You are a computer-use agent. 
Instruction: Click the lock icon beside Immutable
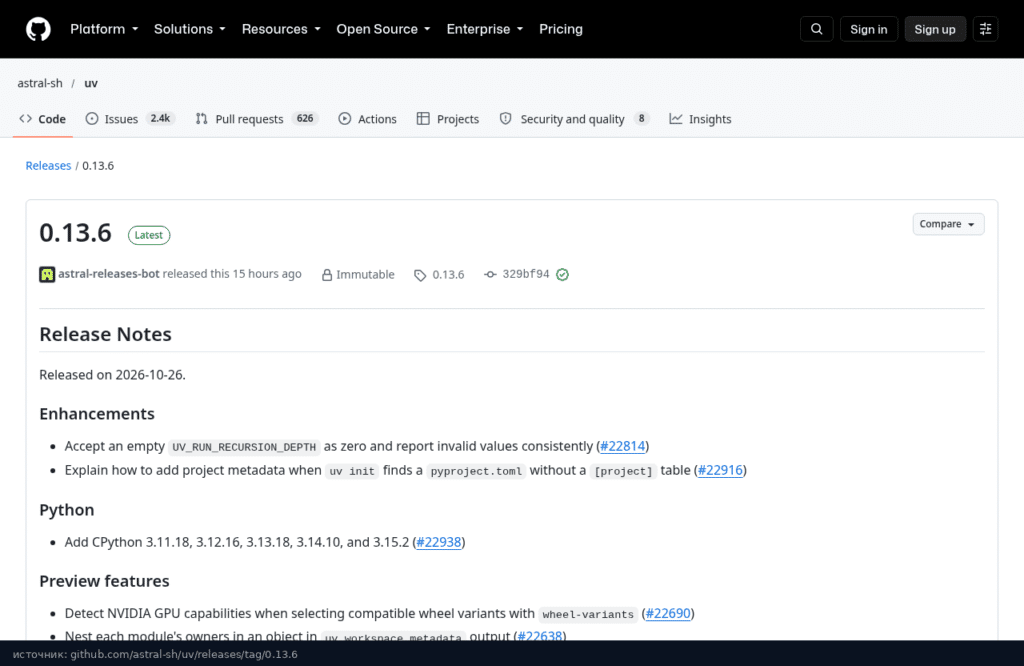coord(327,275)
